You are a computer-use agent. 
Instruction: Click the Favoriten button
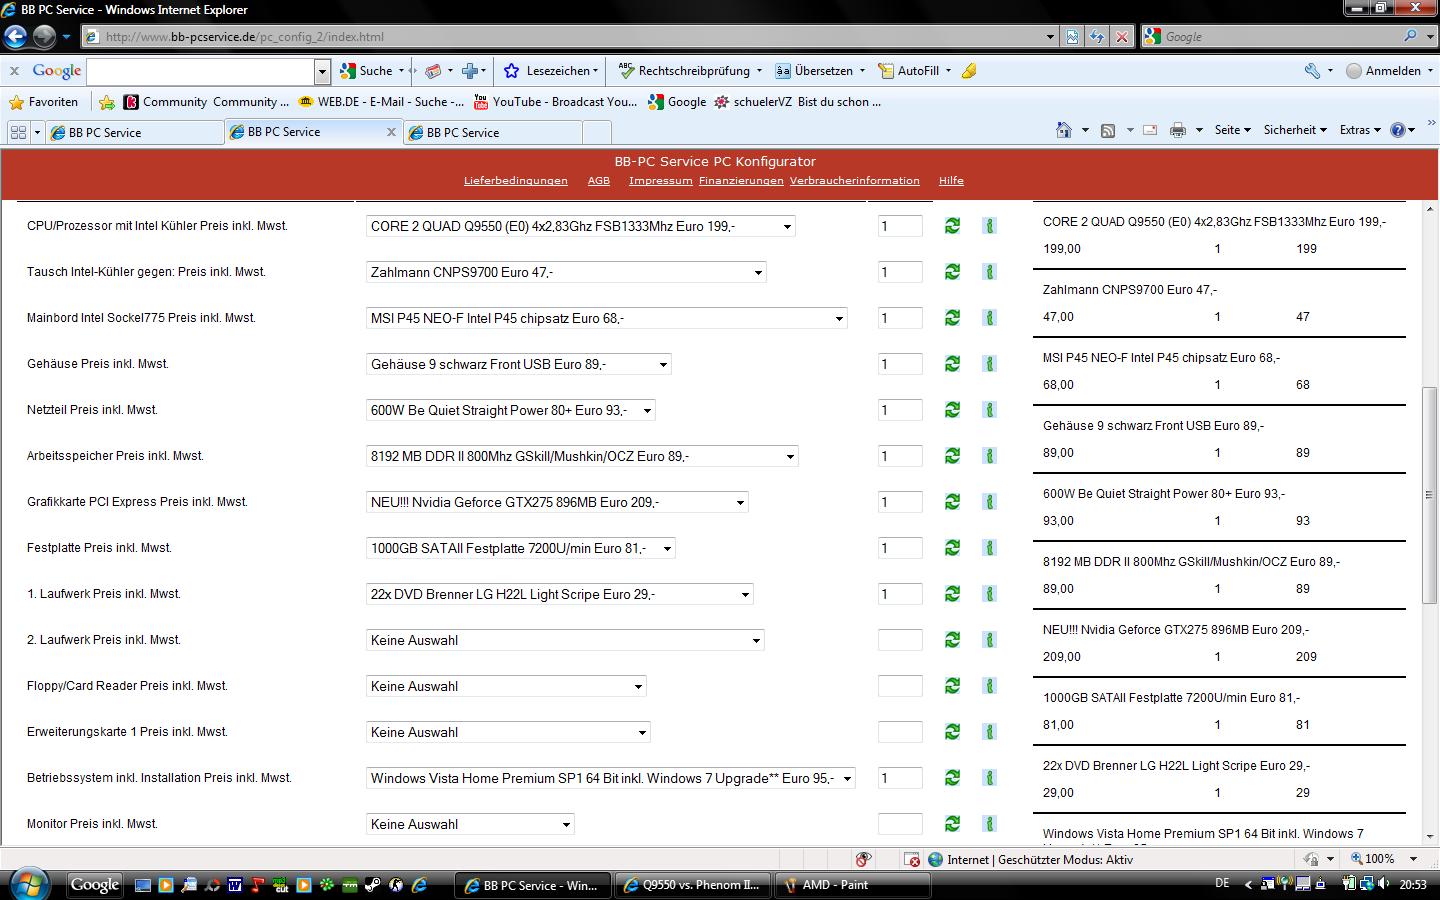click(43, 102)
